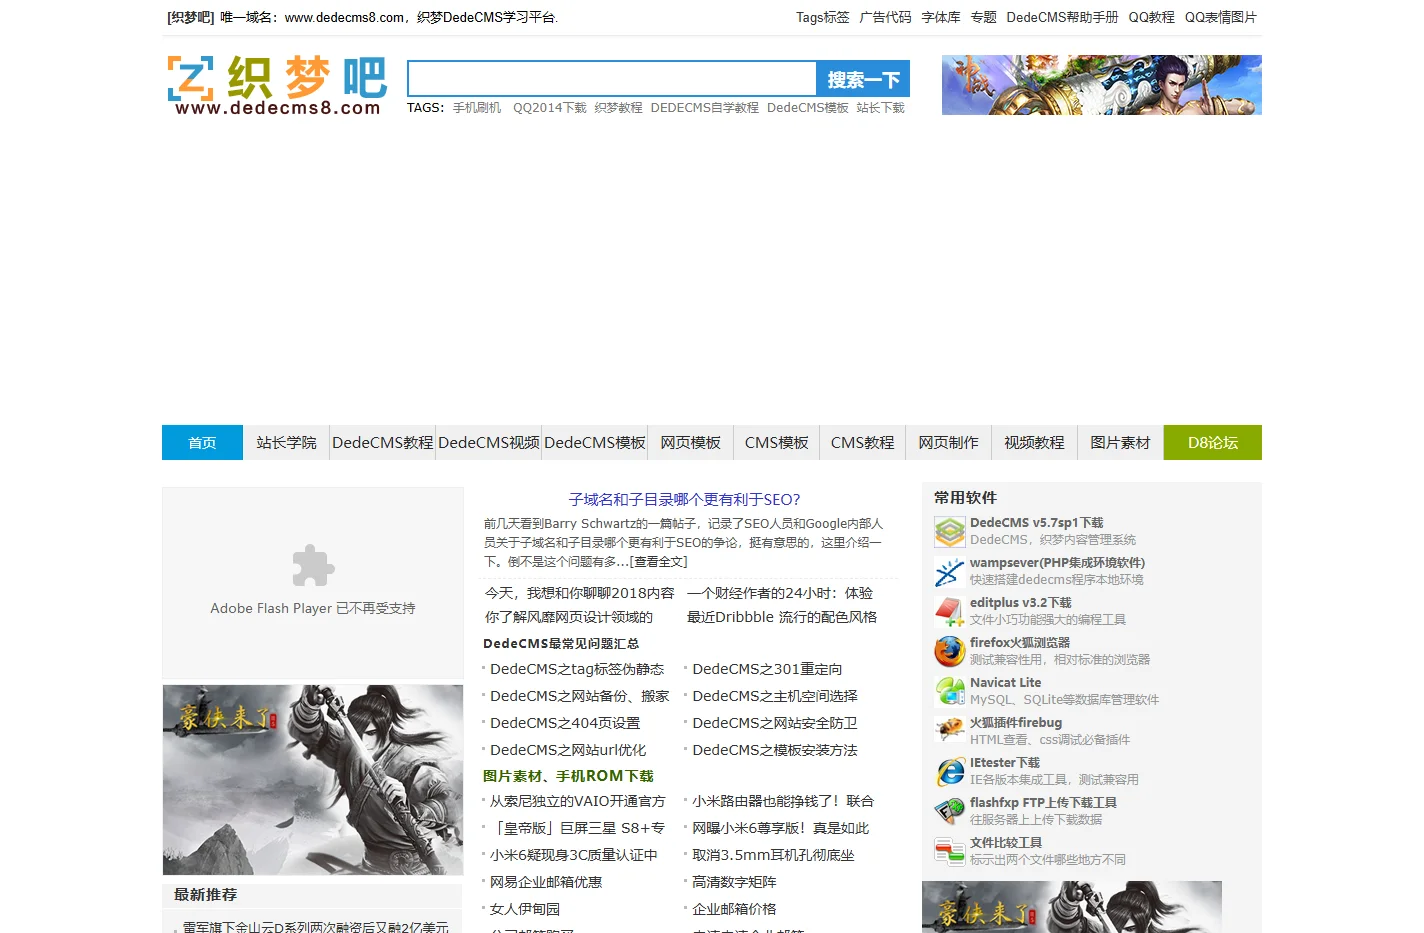Click the IEtester Internet Explorer icon
Image resolution: width=1424 pixels, height=933 pixels.
point(949,772)
